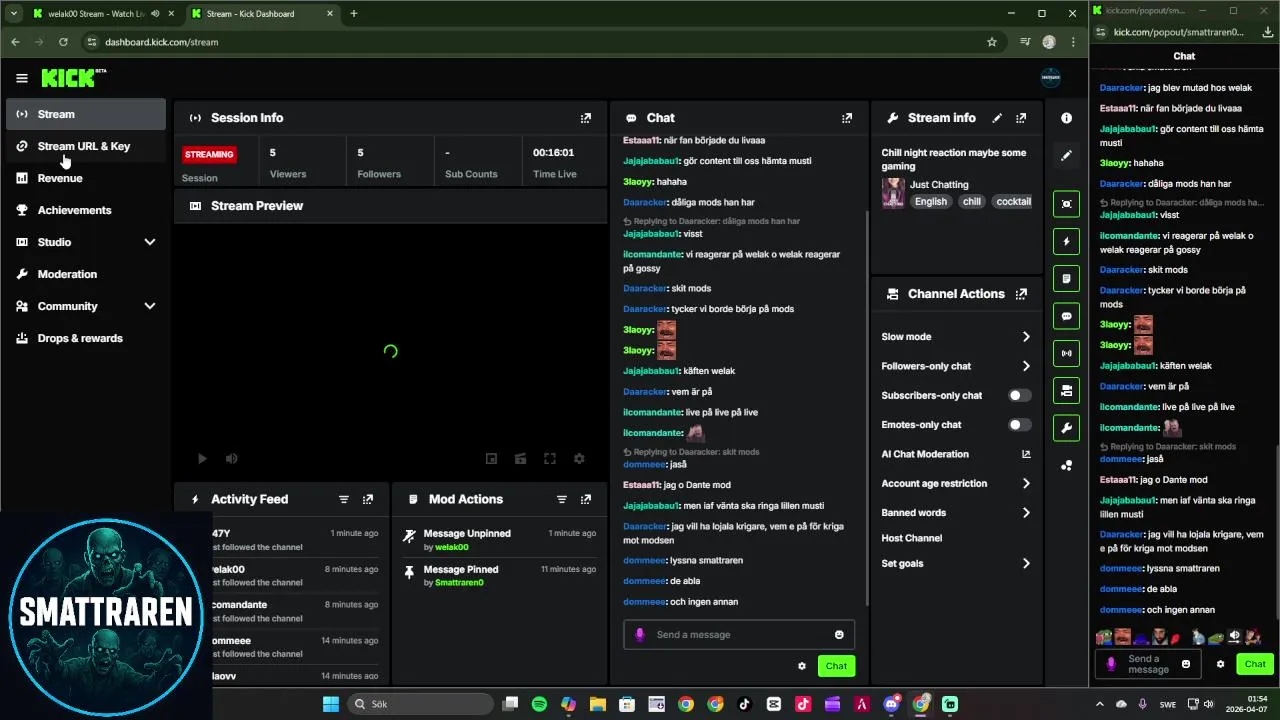Mute the stream preview volume

(231, 459)
